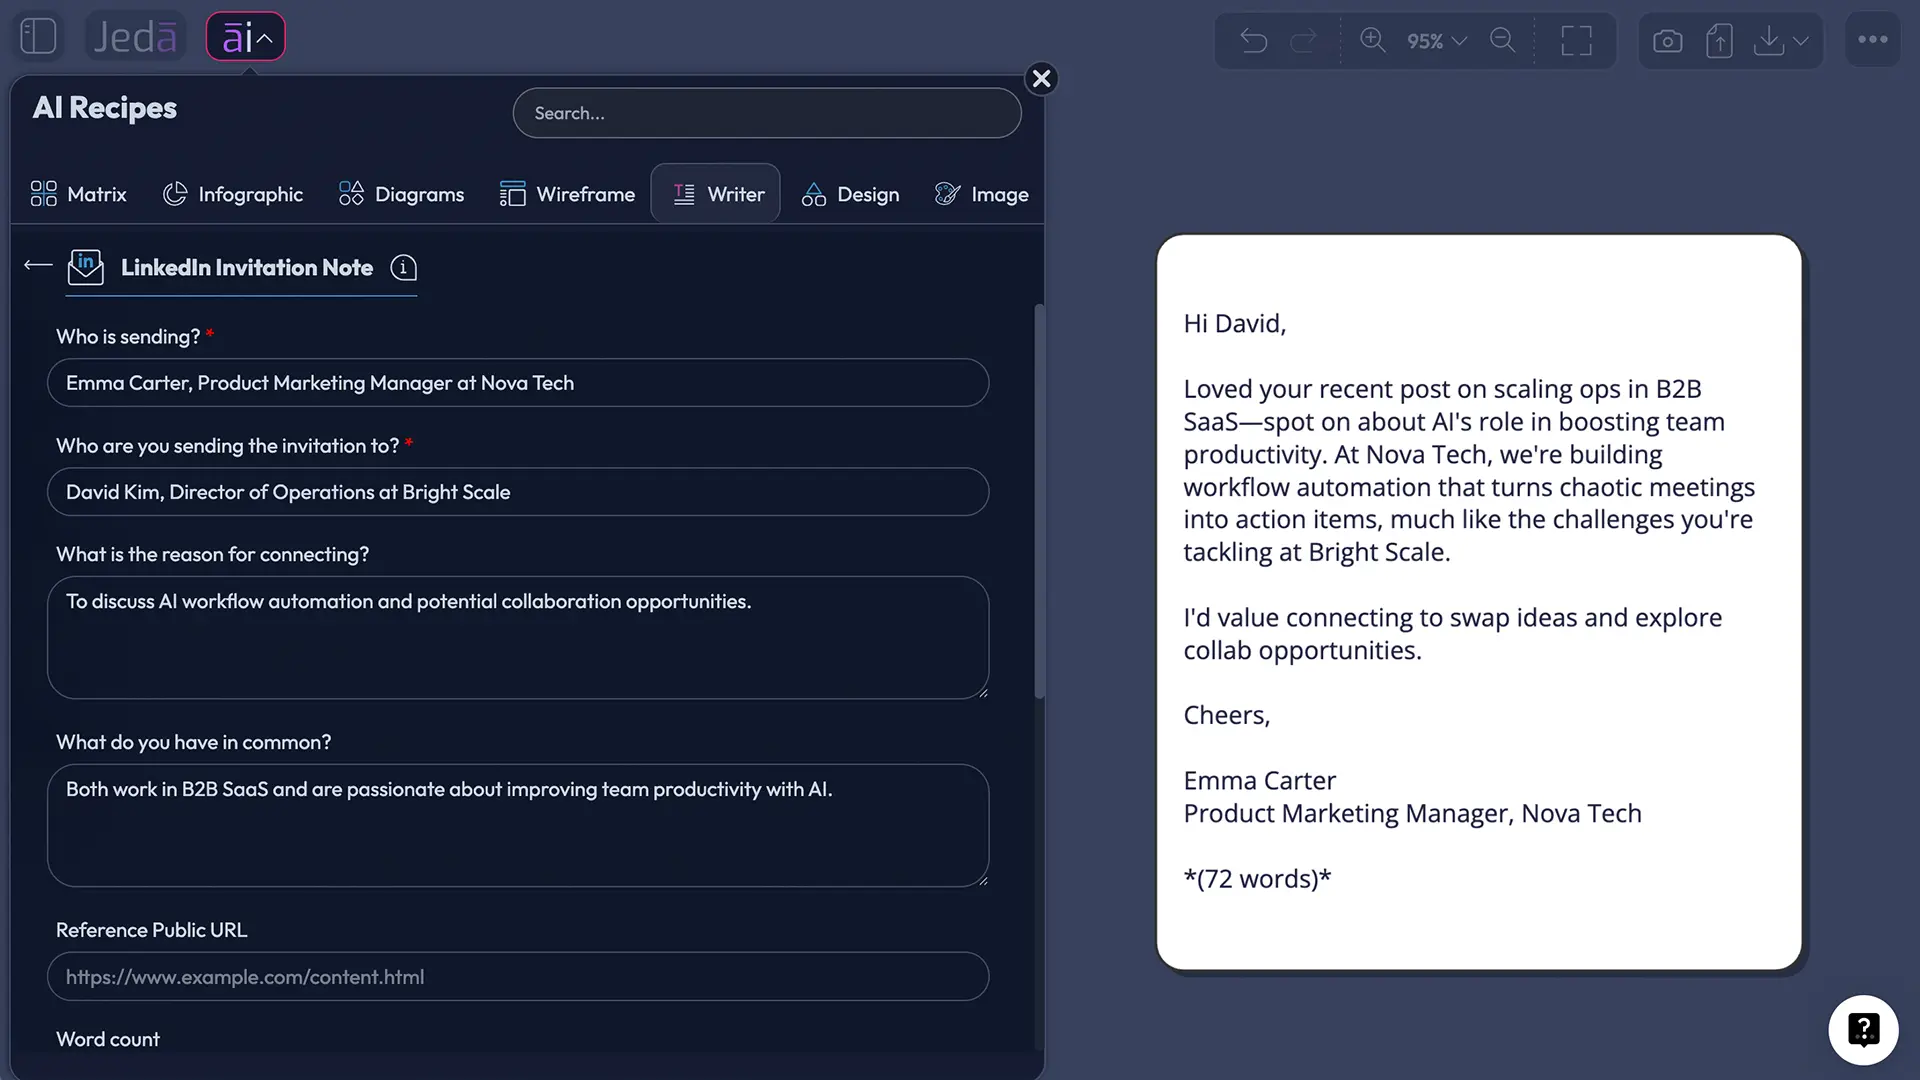The height and width of the screenshot is (1080, 1920).
Task: Click the 'Cheers,' line in the note
Action: coord(1226,716)
